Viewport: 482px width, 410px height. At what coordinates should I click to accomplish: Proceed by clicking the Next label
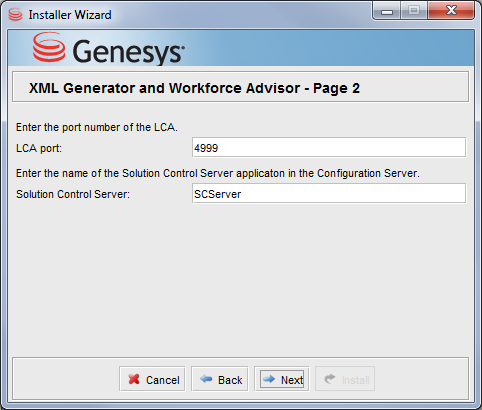292,380
